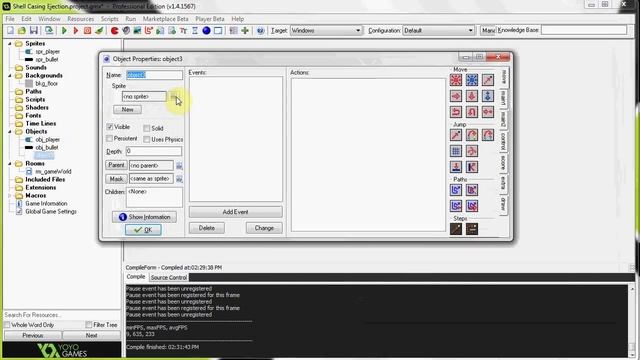
Task: Add the Move Fixed action
Action: tap(456, 80)
